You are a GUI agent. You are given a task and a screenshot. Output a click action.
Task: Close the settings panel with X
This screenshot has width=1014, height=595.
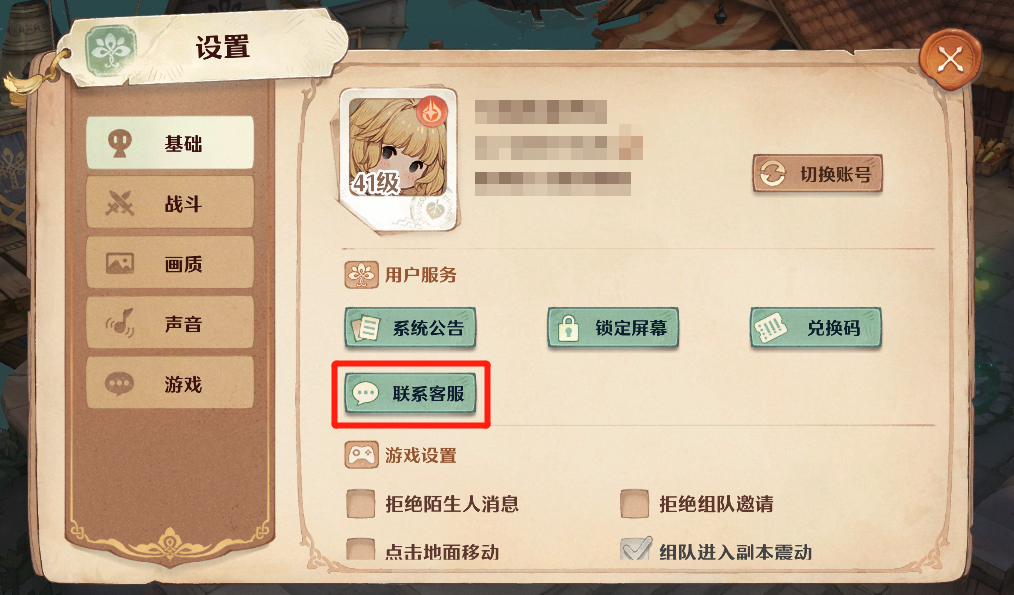950,60
